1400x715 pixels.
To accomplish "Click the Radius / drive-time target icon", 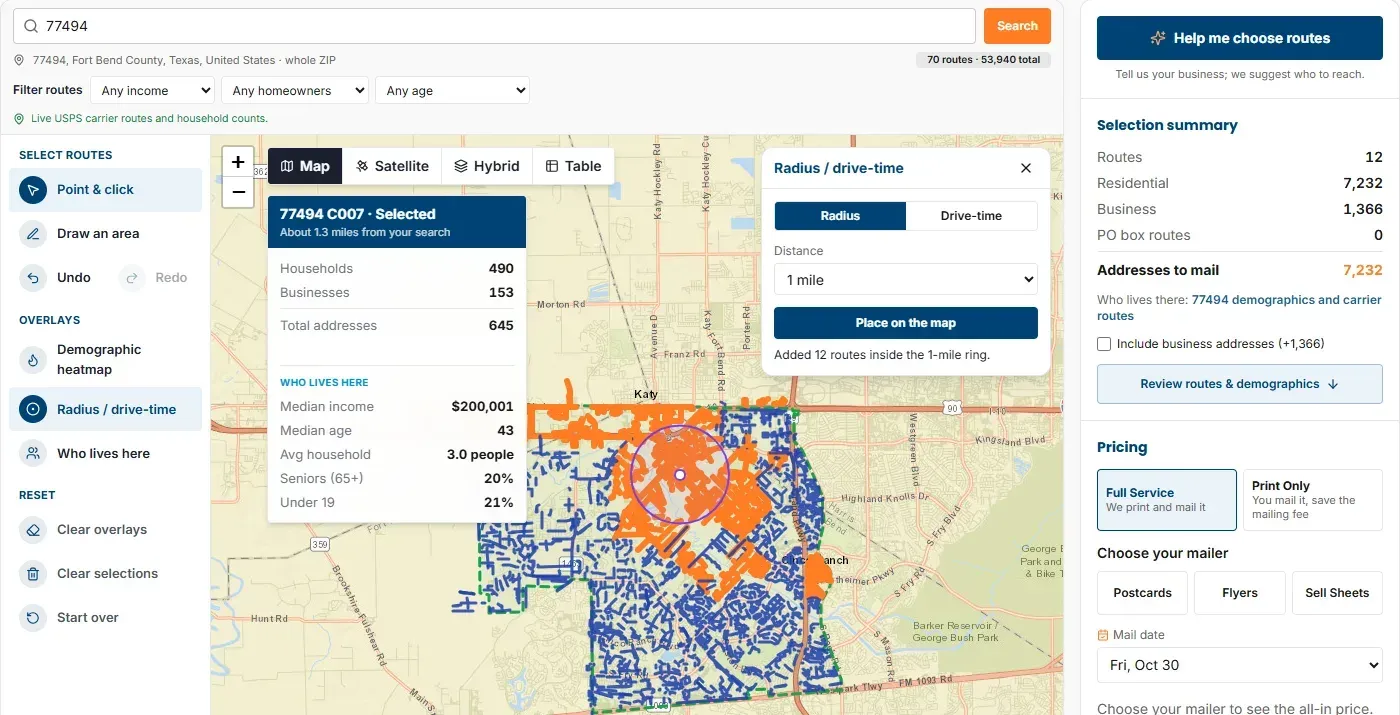I will 33,409.
